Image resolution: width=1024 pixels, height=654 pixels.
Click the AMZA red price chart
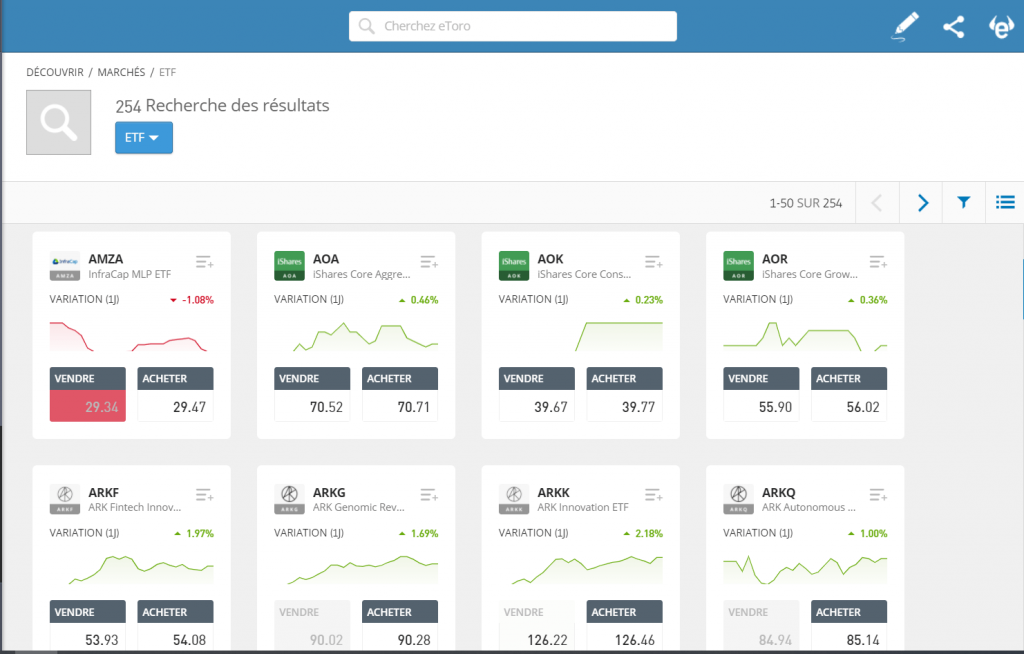(x=131, y=336)
